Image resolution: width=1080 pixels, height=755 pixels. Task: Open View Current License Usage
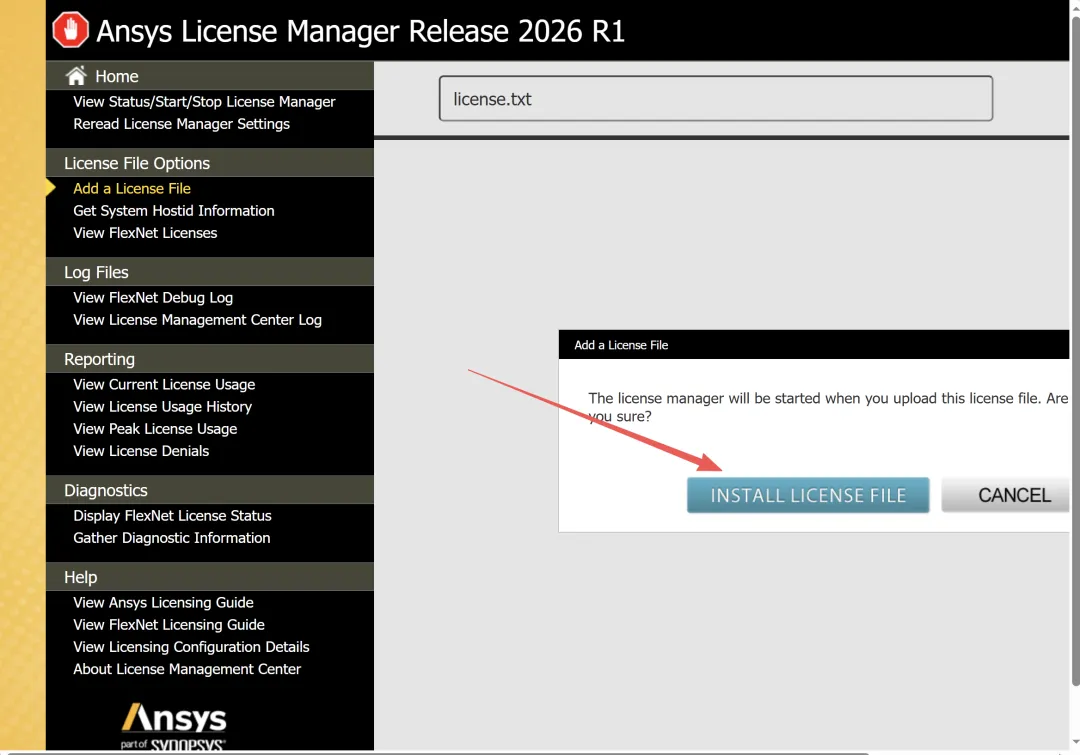point(164,384)
